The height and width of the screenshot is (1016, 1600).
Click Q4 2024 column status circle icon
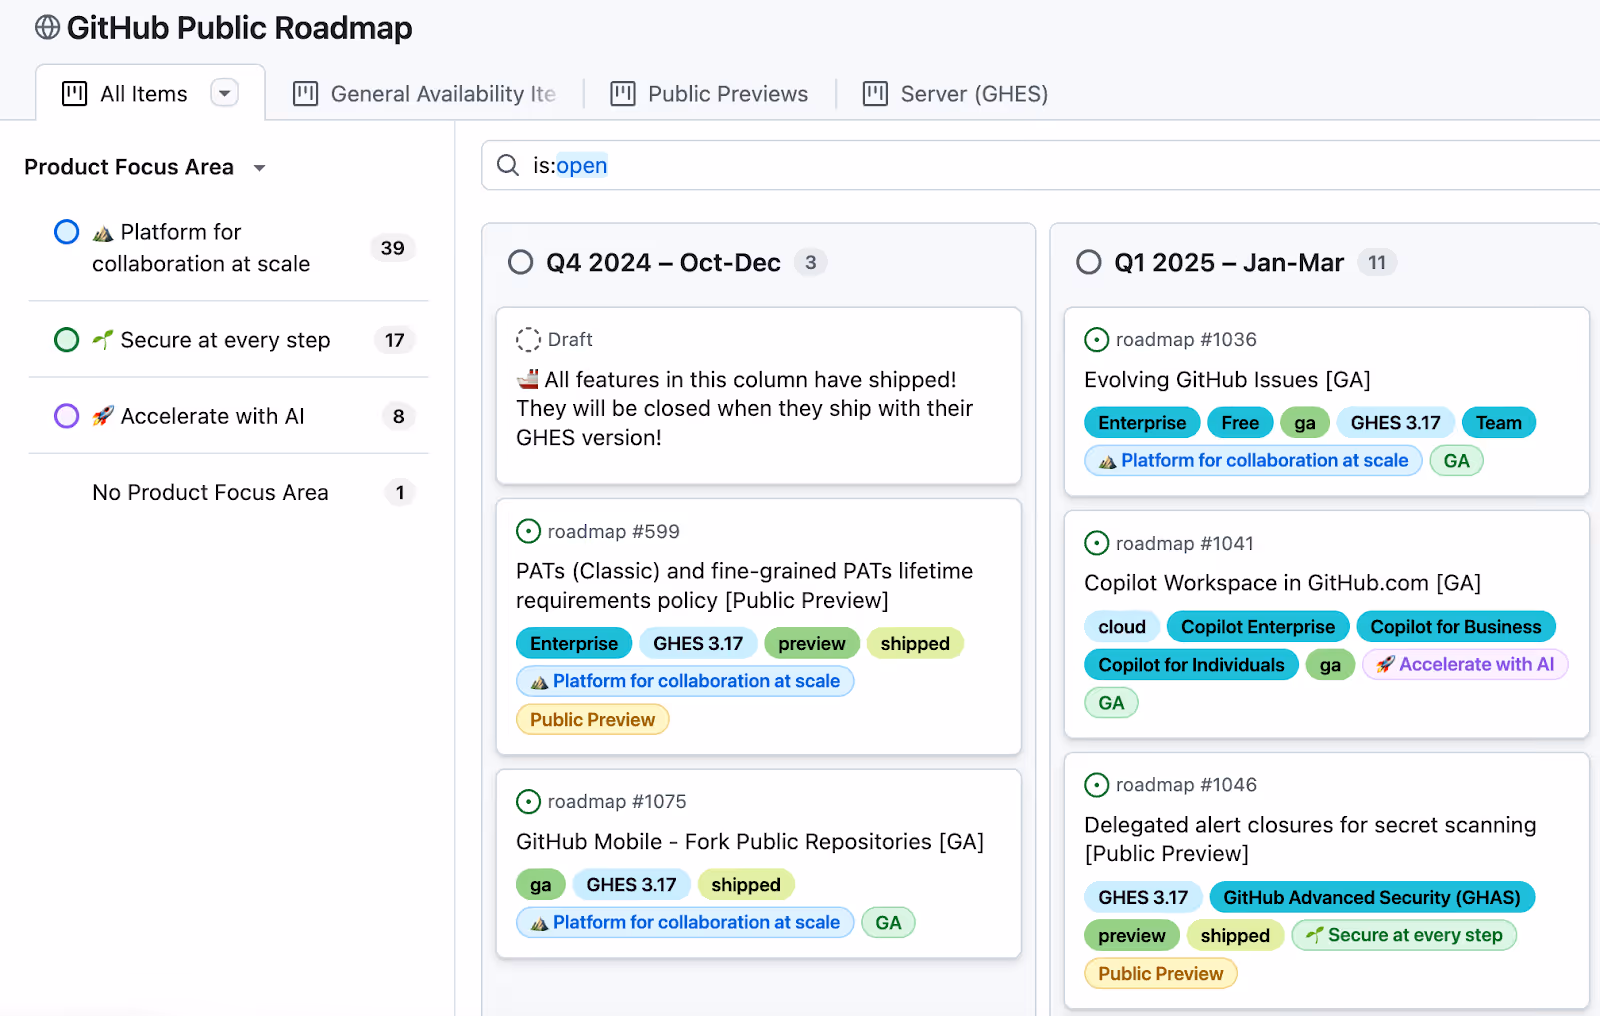pyautogui.click(x=520, y=262)
